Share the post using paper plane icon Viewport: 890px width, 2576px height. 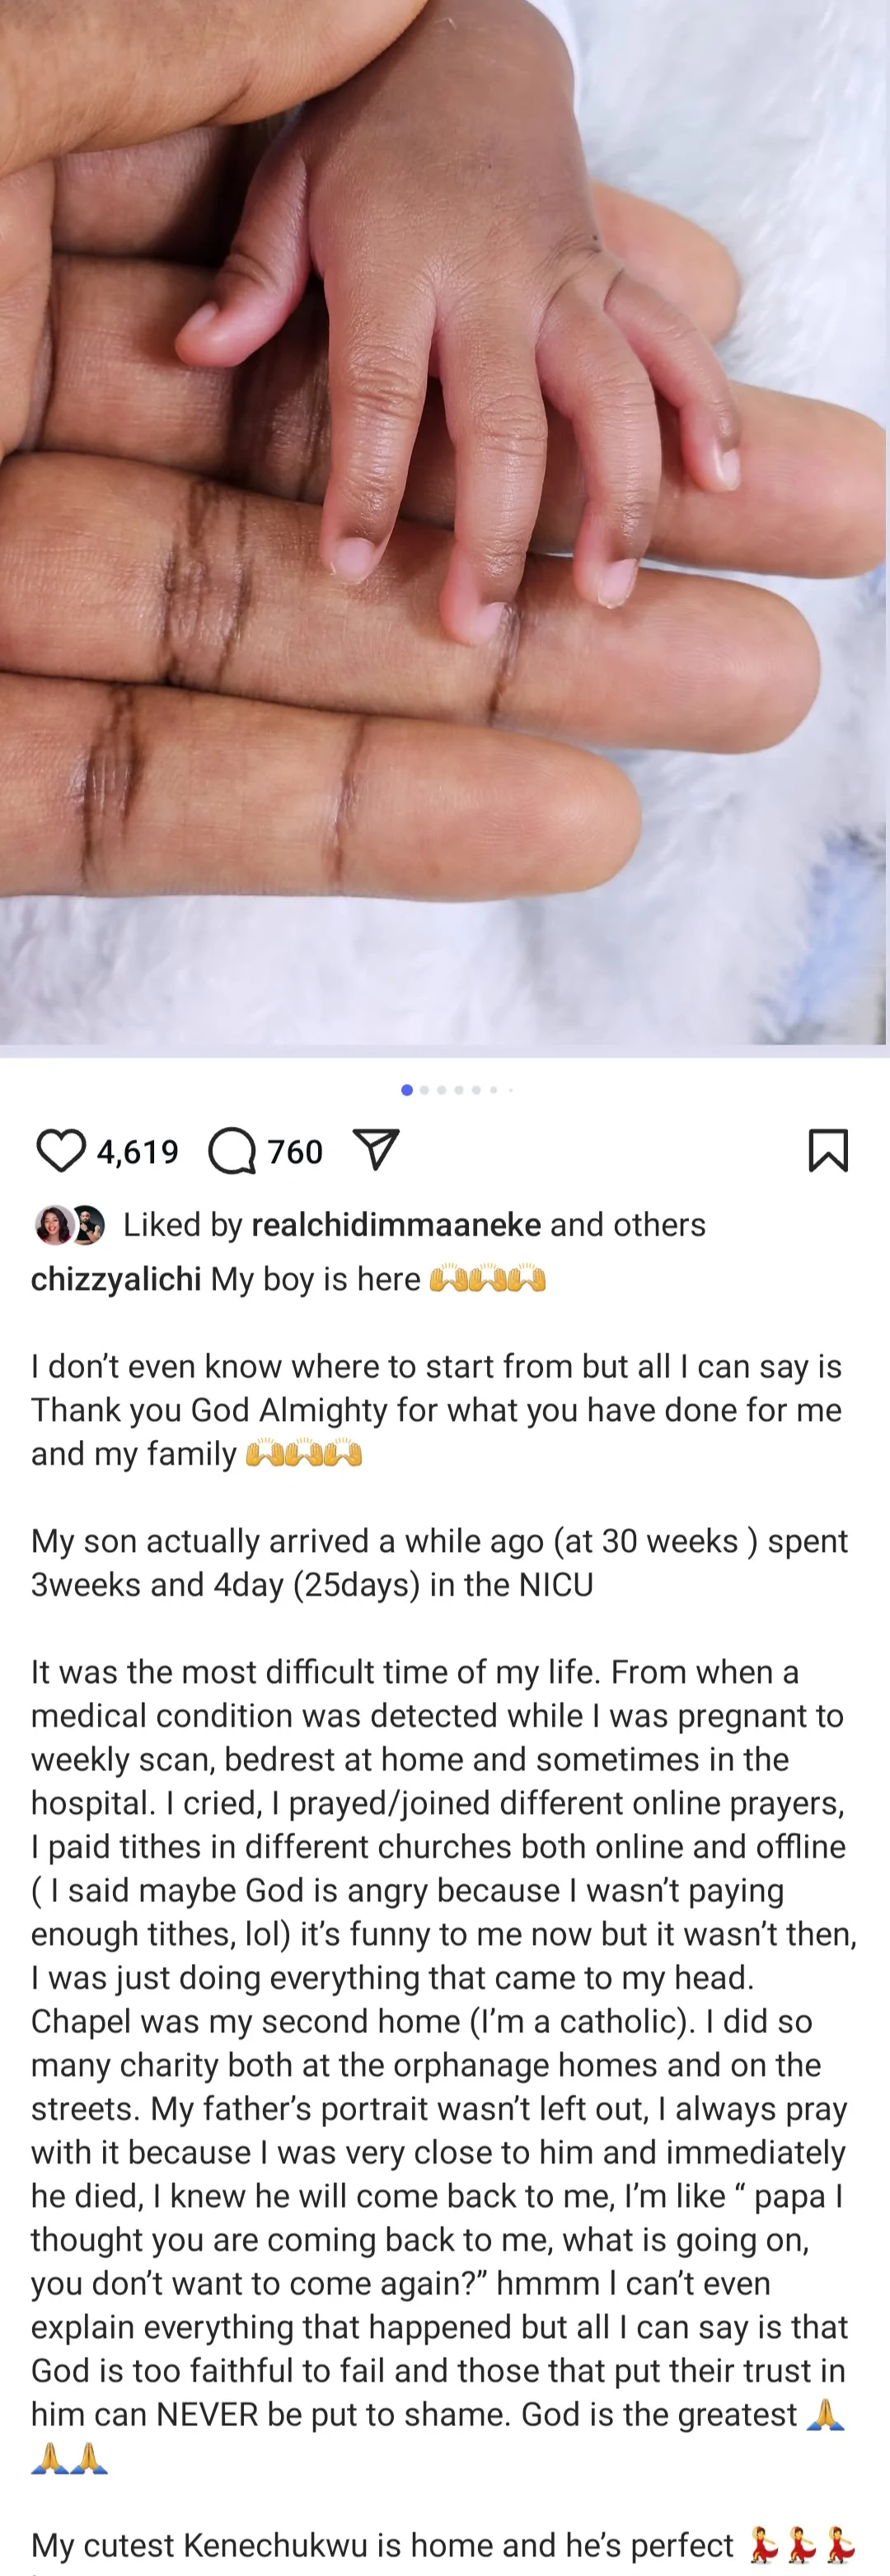pyautogui.click(x=377, y=1151)
